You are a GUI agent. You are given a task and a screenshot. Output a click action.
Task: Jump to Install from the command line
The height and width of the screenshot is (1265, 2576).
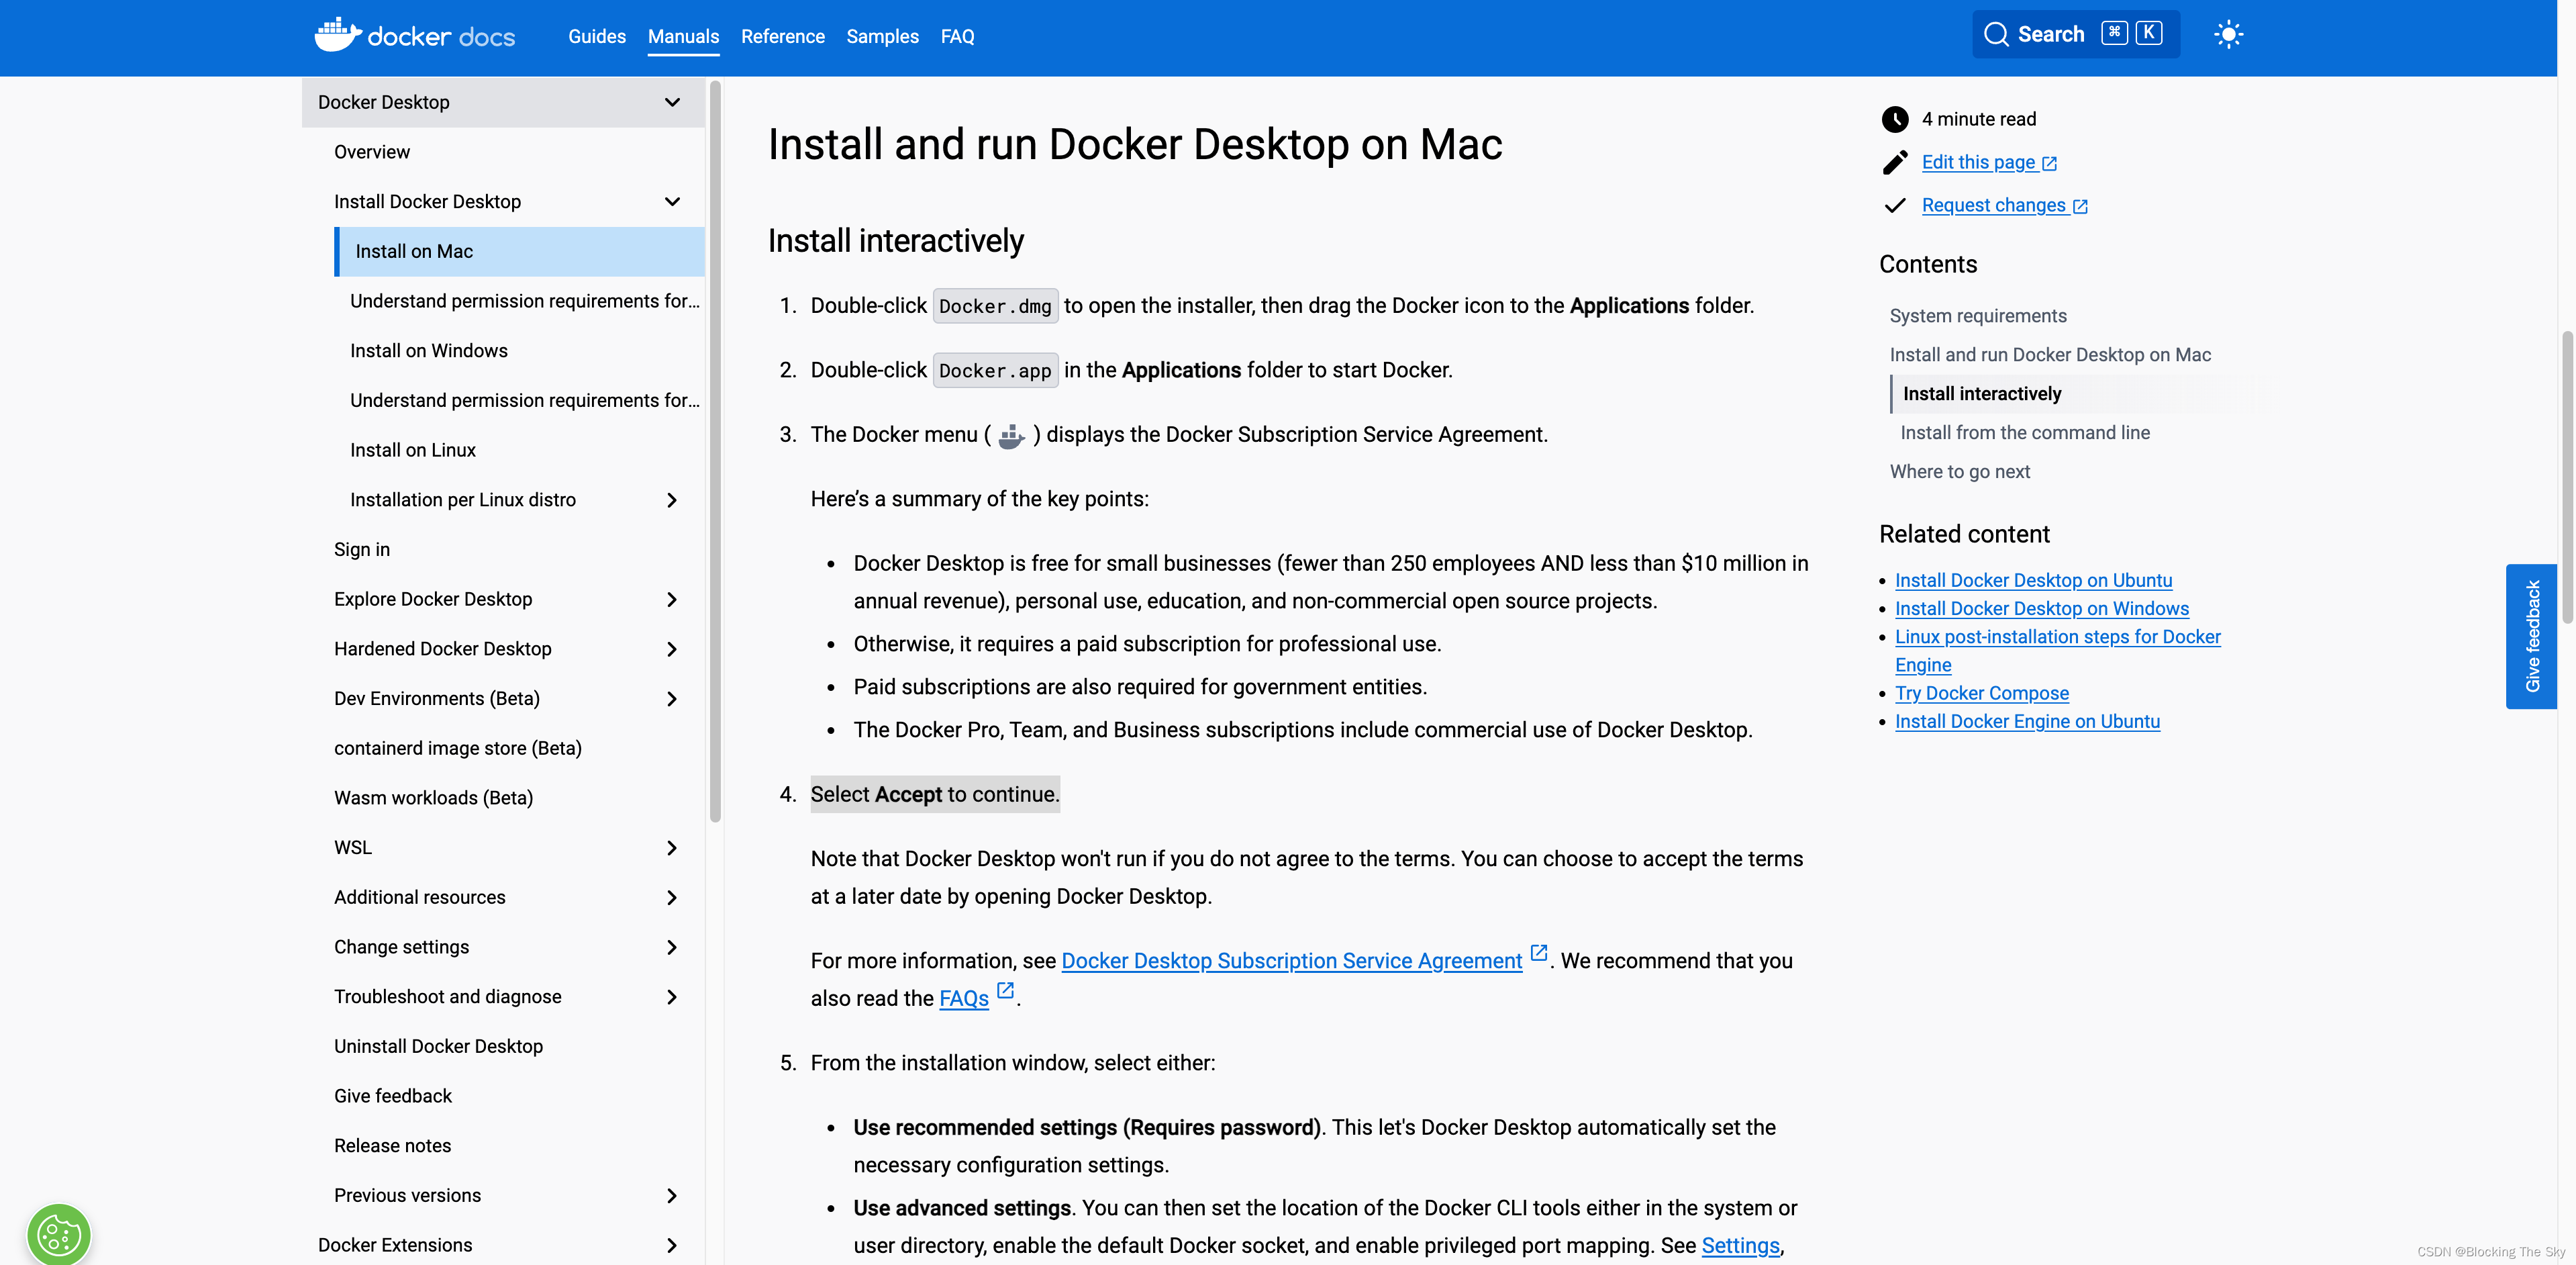pyautogui.click(x=2024, y=433)
